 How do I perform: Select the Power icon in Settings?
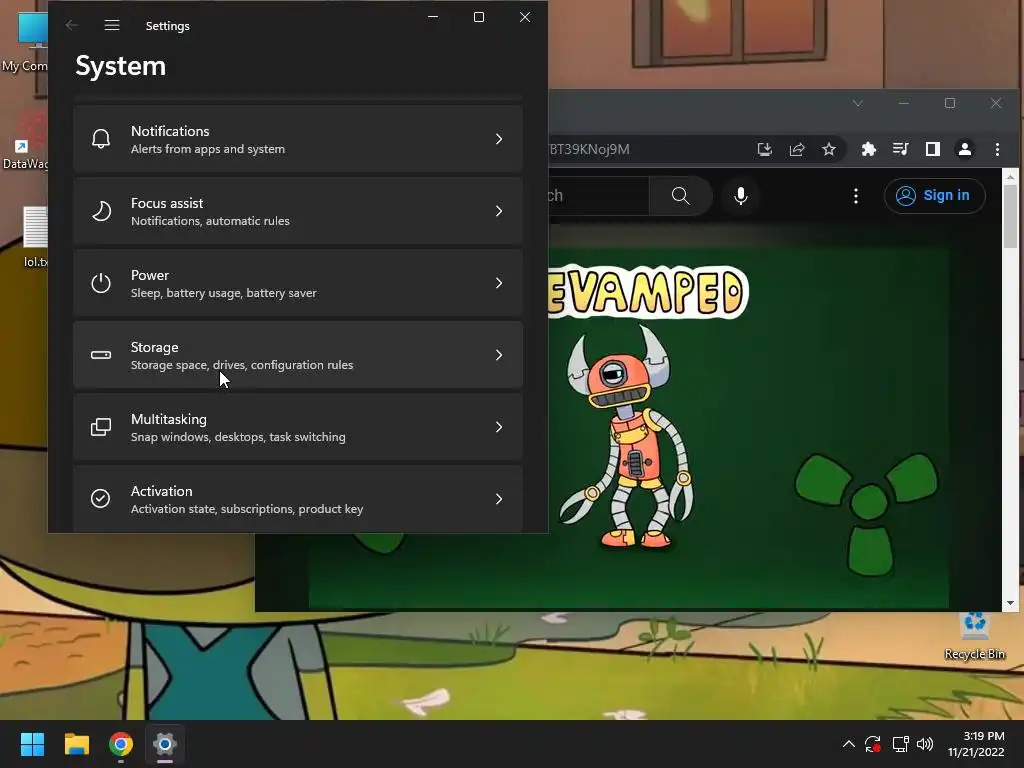point(101,283)
